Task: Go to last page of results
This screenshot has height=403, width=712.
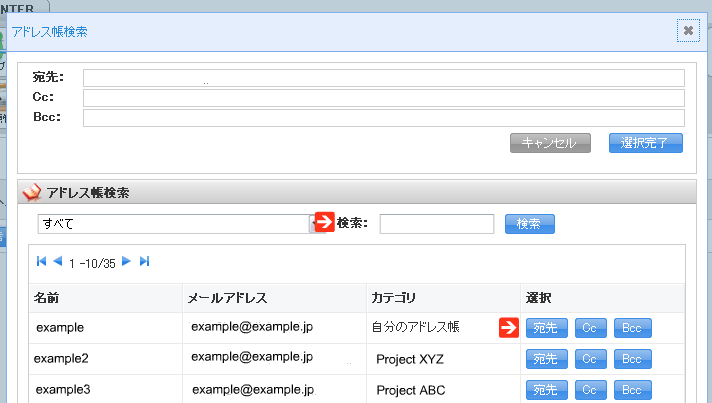Action: coord(144,261)
